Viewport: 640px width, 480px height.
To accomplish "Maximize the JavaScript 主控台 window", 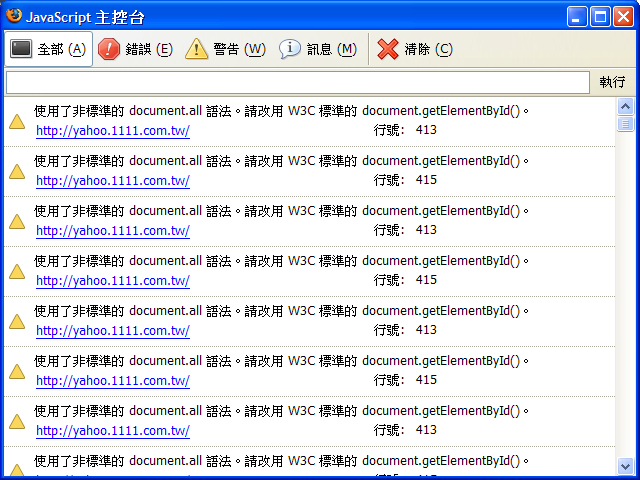I will click(x=600, y=17).
